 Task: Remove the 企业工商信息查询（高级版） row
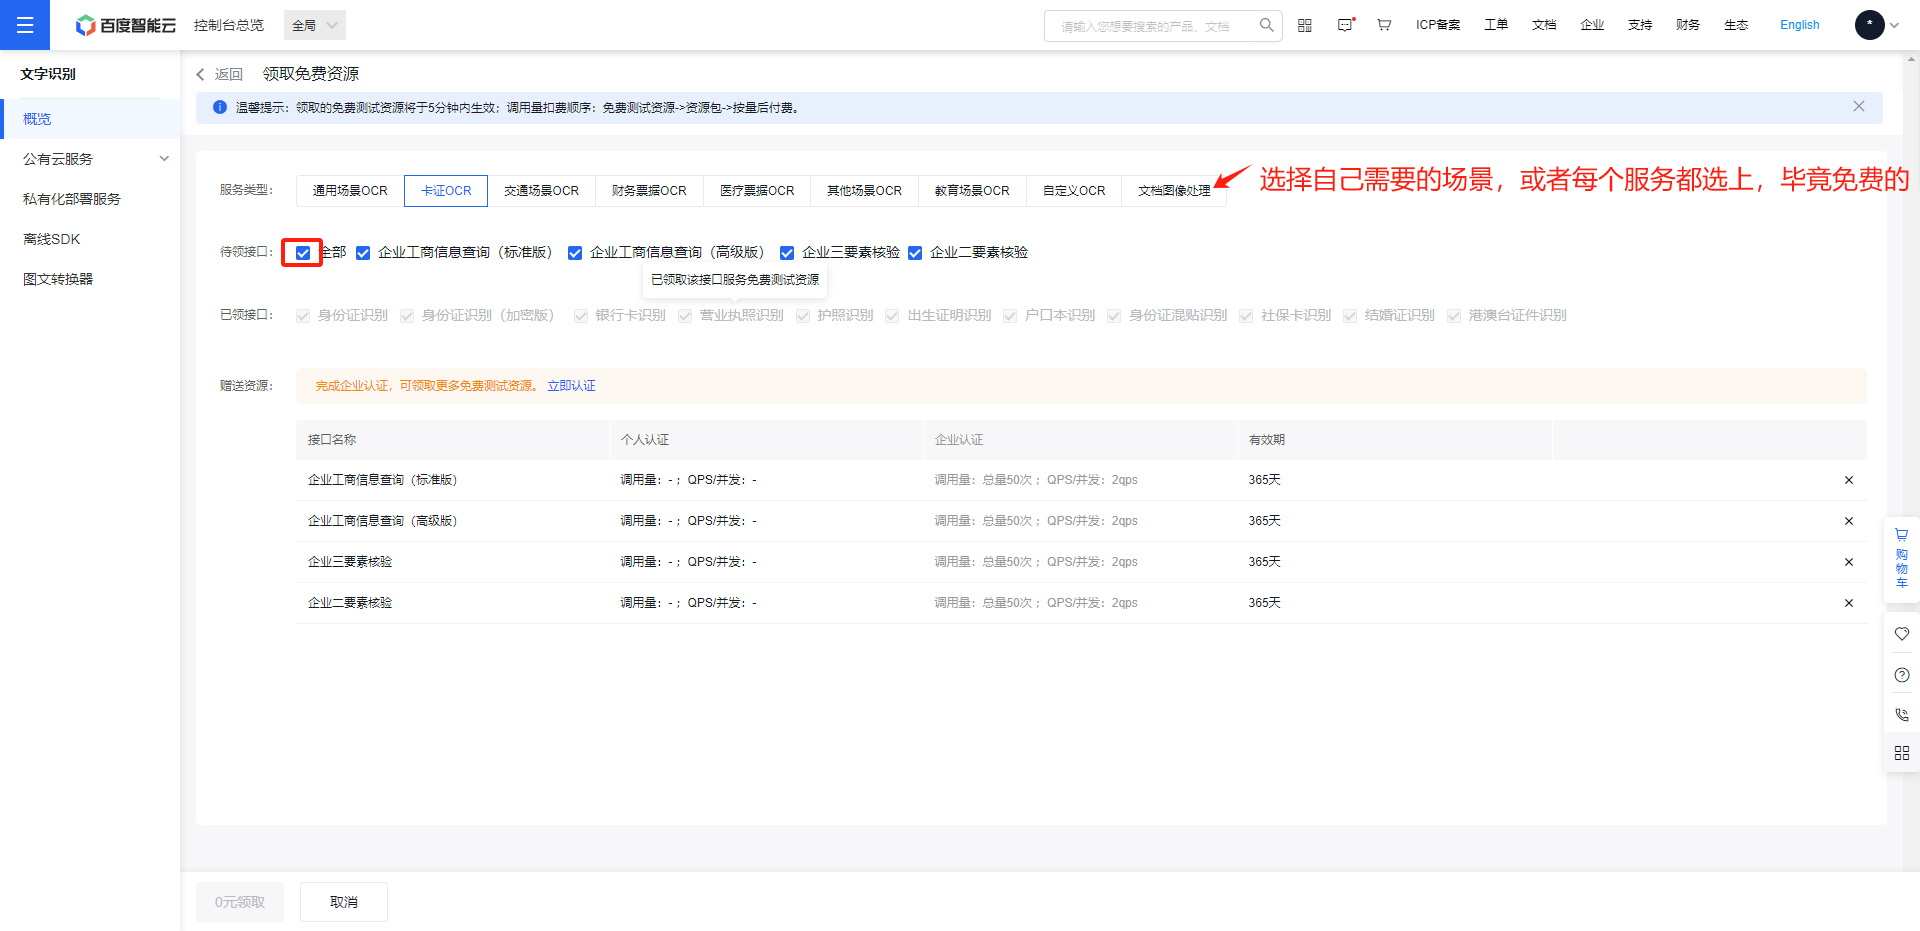tap(1849, 521)
